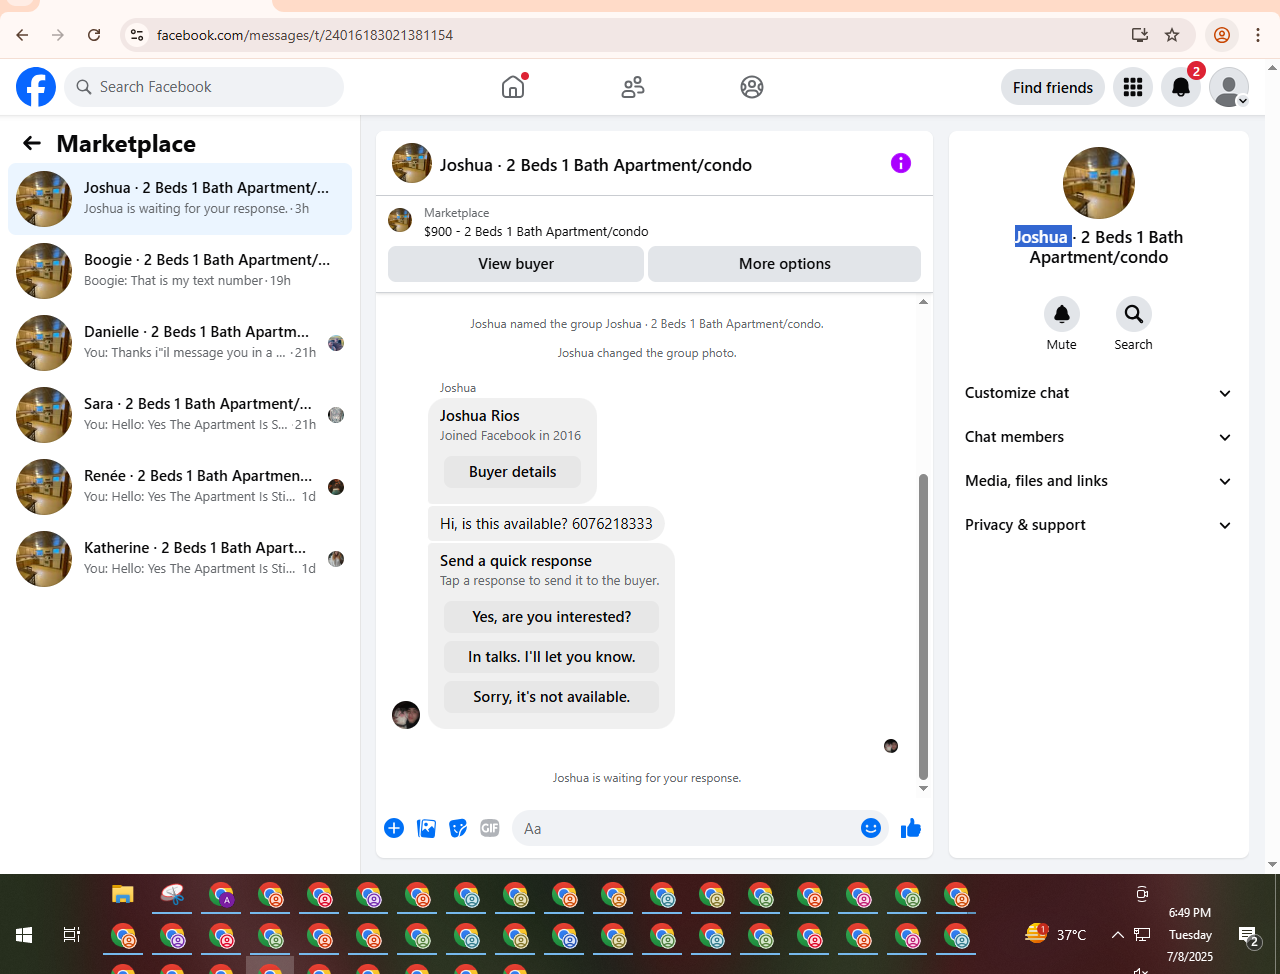Screen dimensions: 1280x974
Task: Click the Find friends button
Action: pyautogui.click(x=1053, y=87)
